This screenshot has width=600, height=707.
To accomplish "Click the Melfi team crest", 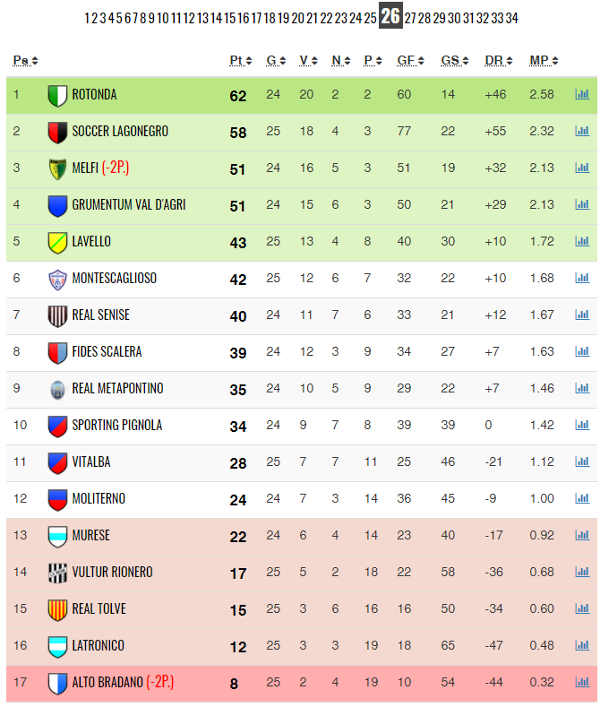I will 58,169.
